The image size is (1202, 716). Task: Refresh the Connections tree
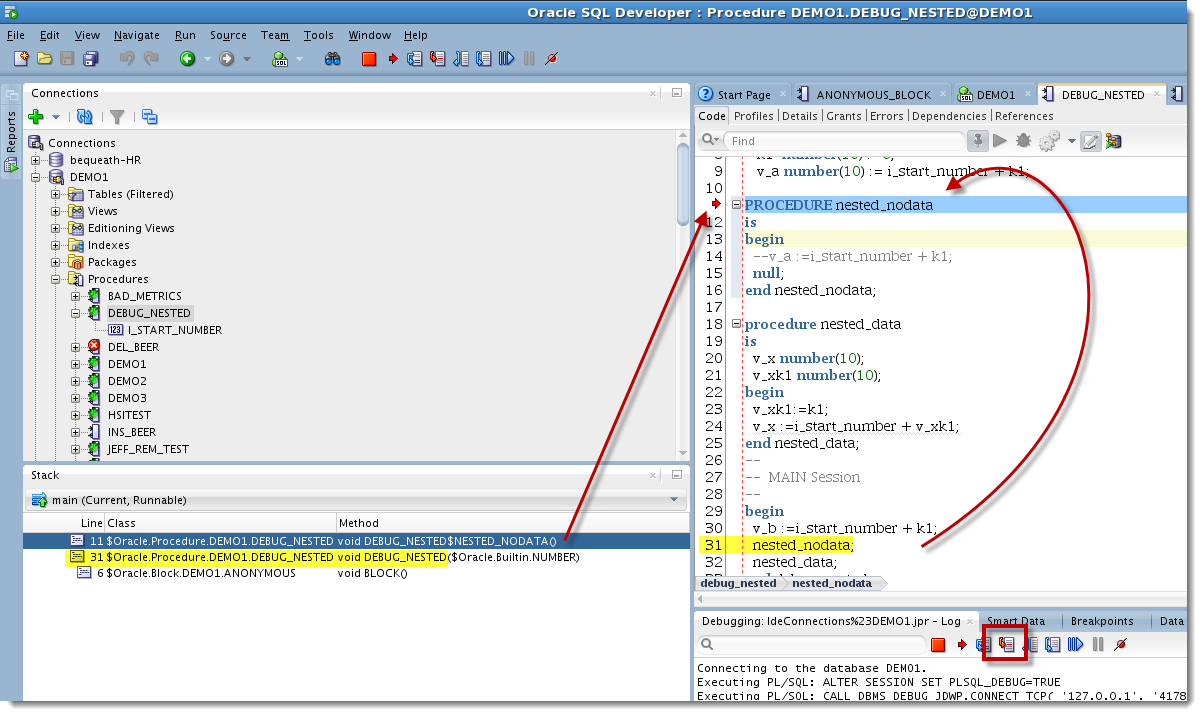coord(85,117)
